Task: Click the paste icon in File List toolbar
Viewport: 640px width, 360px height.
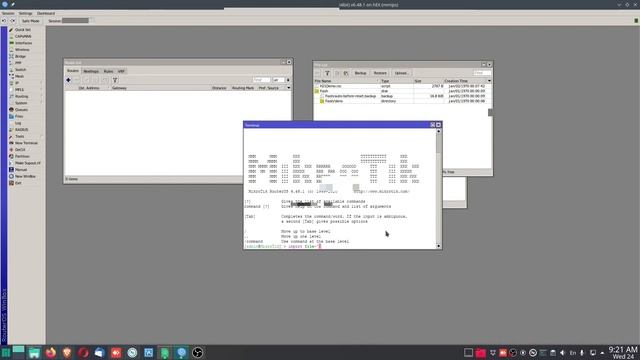Action: [346, 73]
